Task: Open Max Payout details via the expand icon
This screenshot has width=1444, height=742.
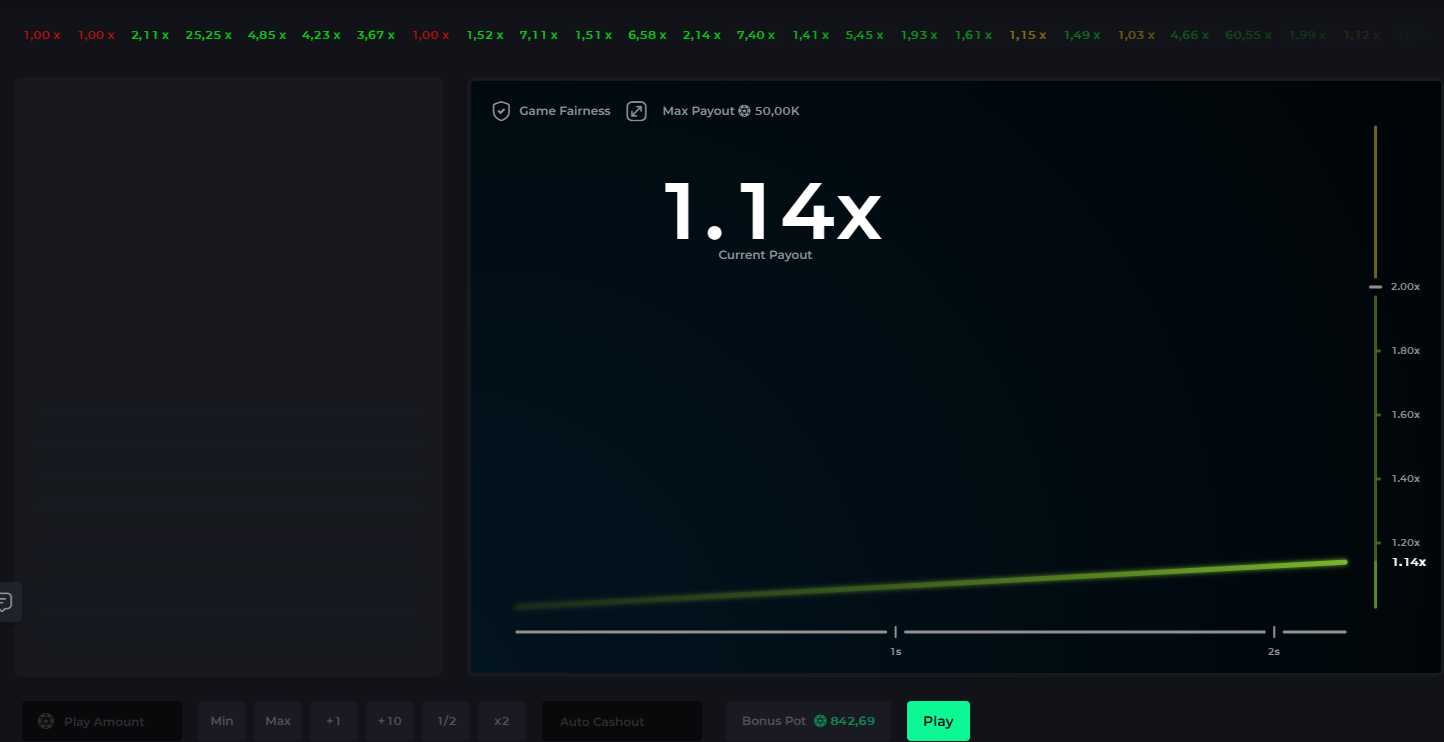Action: (x=637, y=110)
